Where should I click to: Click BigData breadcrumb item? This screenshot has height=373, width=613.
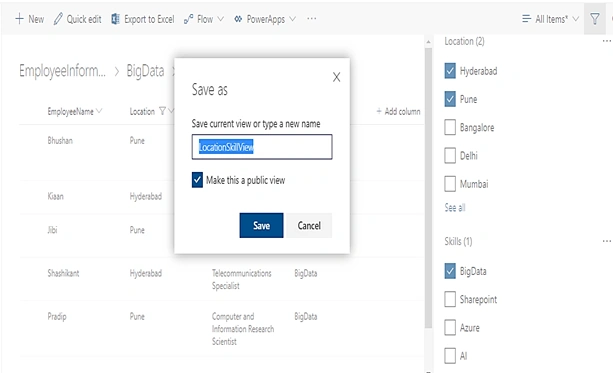pos(145,71)
